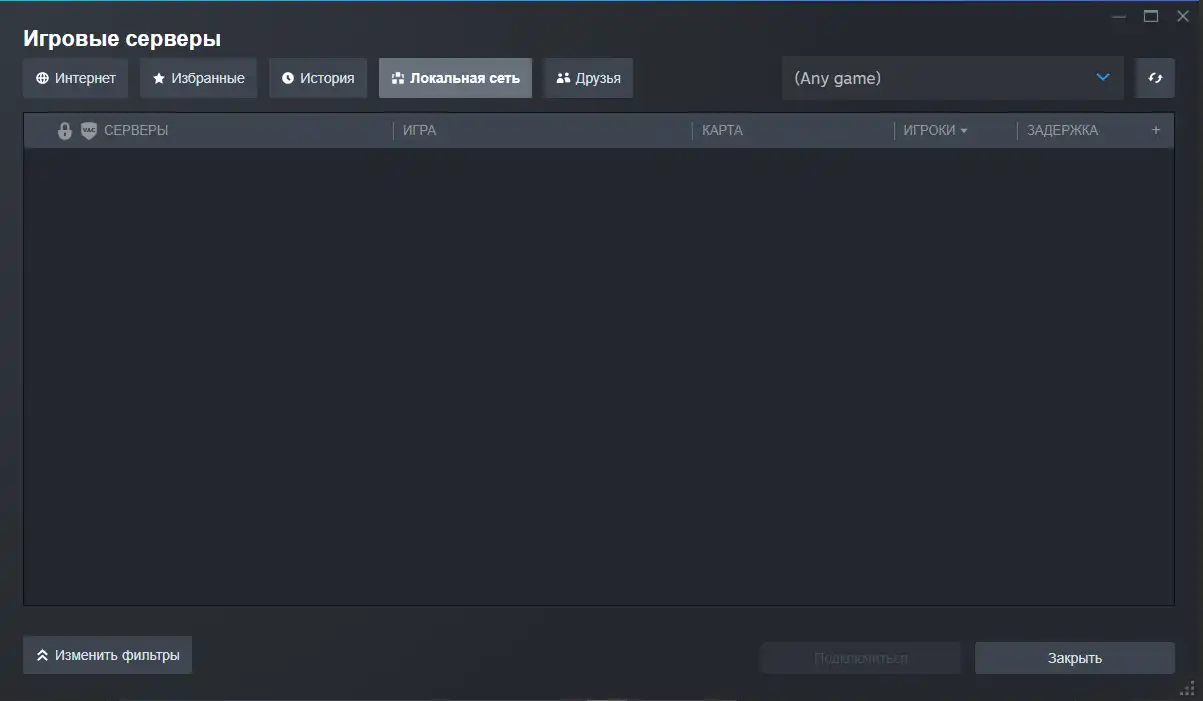This screenshot has height=701, width=1203.
Task: Sort by password-protected lock column
Action: coord(65,131)
